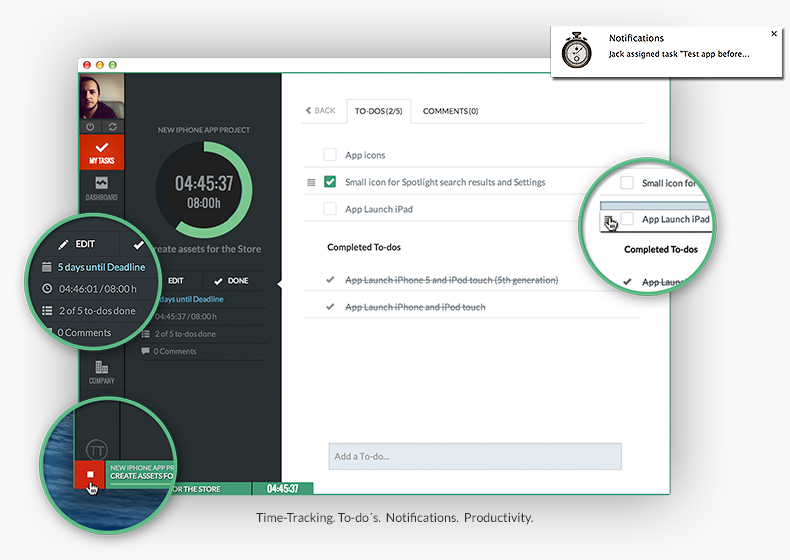Click the TT logo icon above the stop button
Image resolution: width=790 pixels, height=560 pixels.
(97, 450)
